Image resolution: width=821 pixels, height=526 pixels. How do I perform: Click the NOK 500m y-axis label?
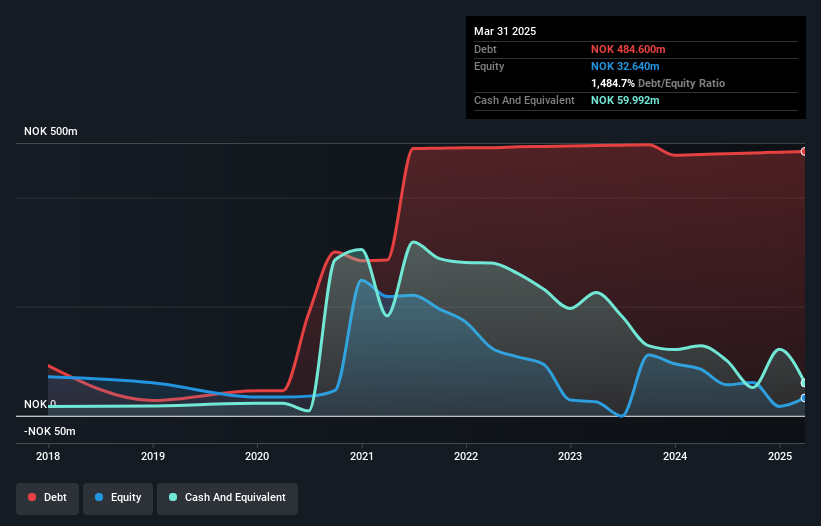pos(51,131)
